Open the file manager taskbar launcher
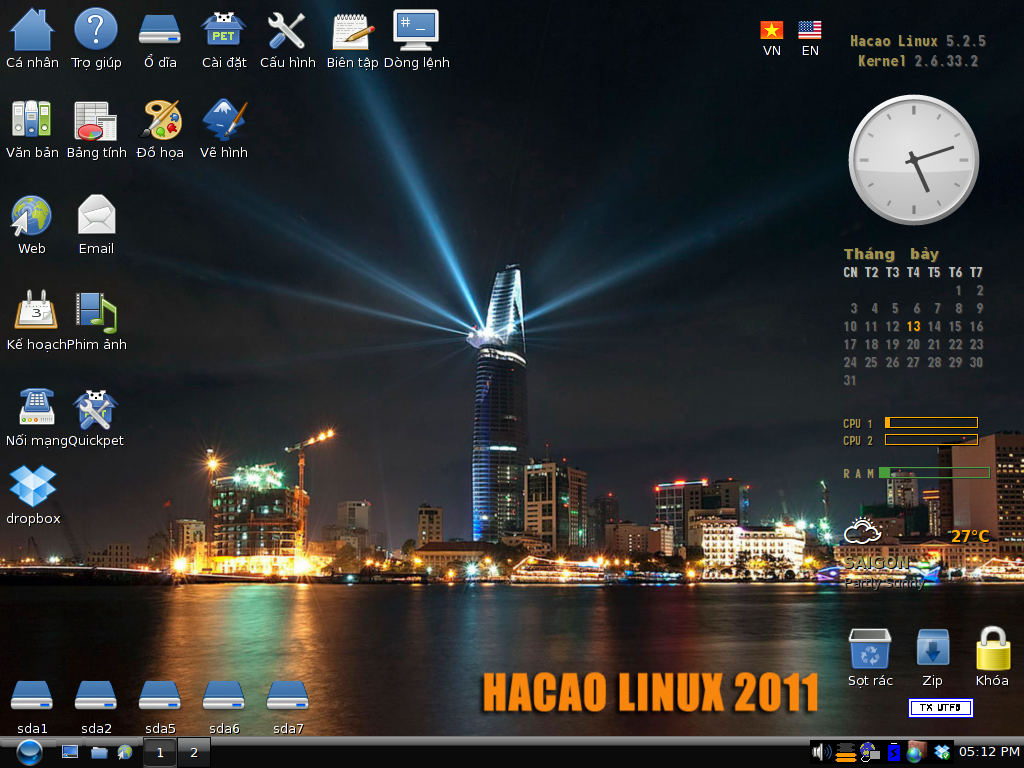The image size is (1024, 768). [99, 753]
